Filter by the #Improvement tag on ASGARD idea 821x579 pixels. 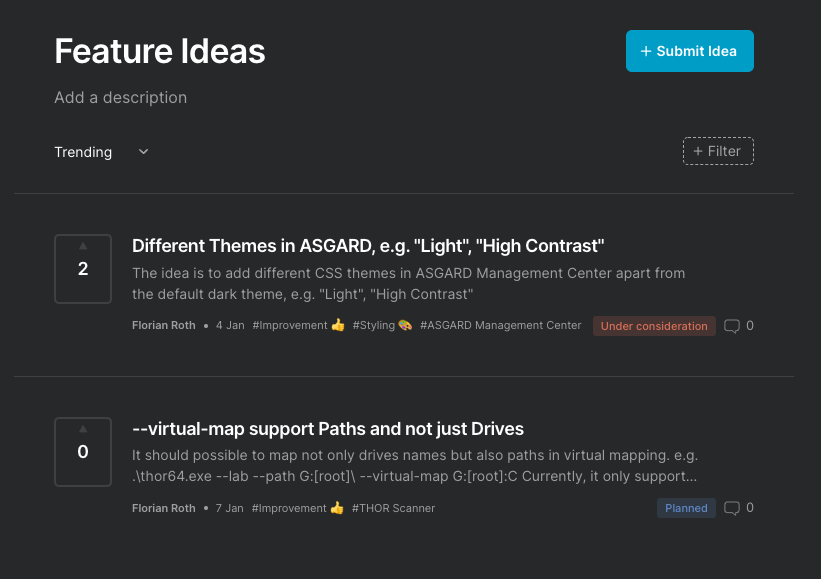(298, 326)
